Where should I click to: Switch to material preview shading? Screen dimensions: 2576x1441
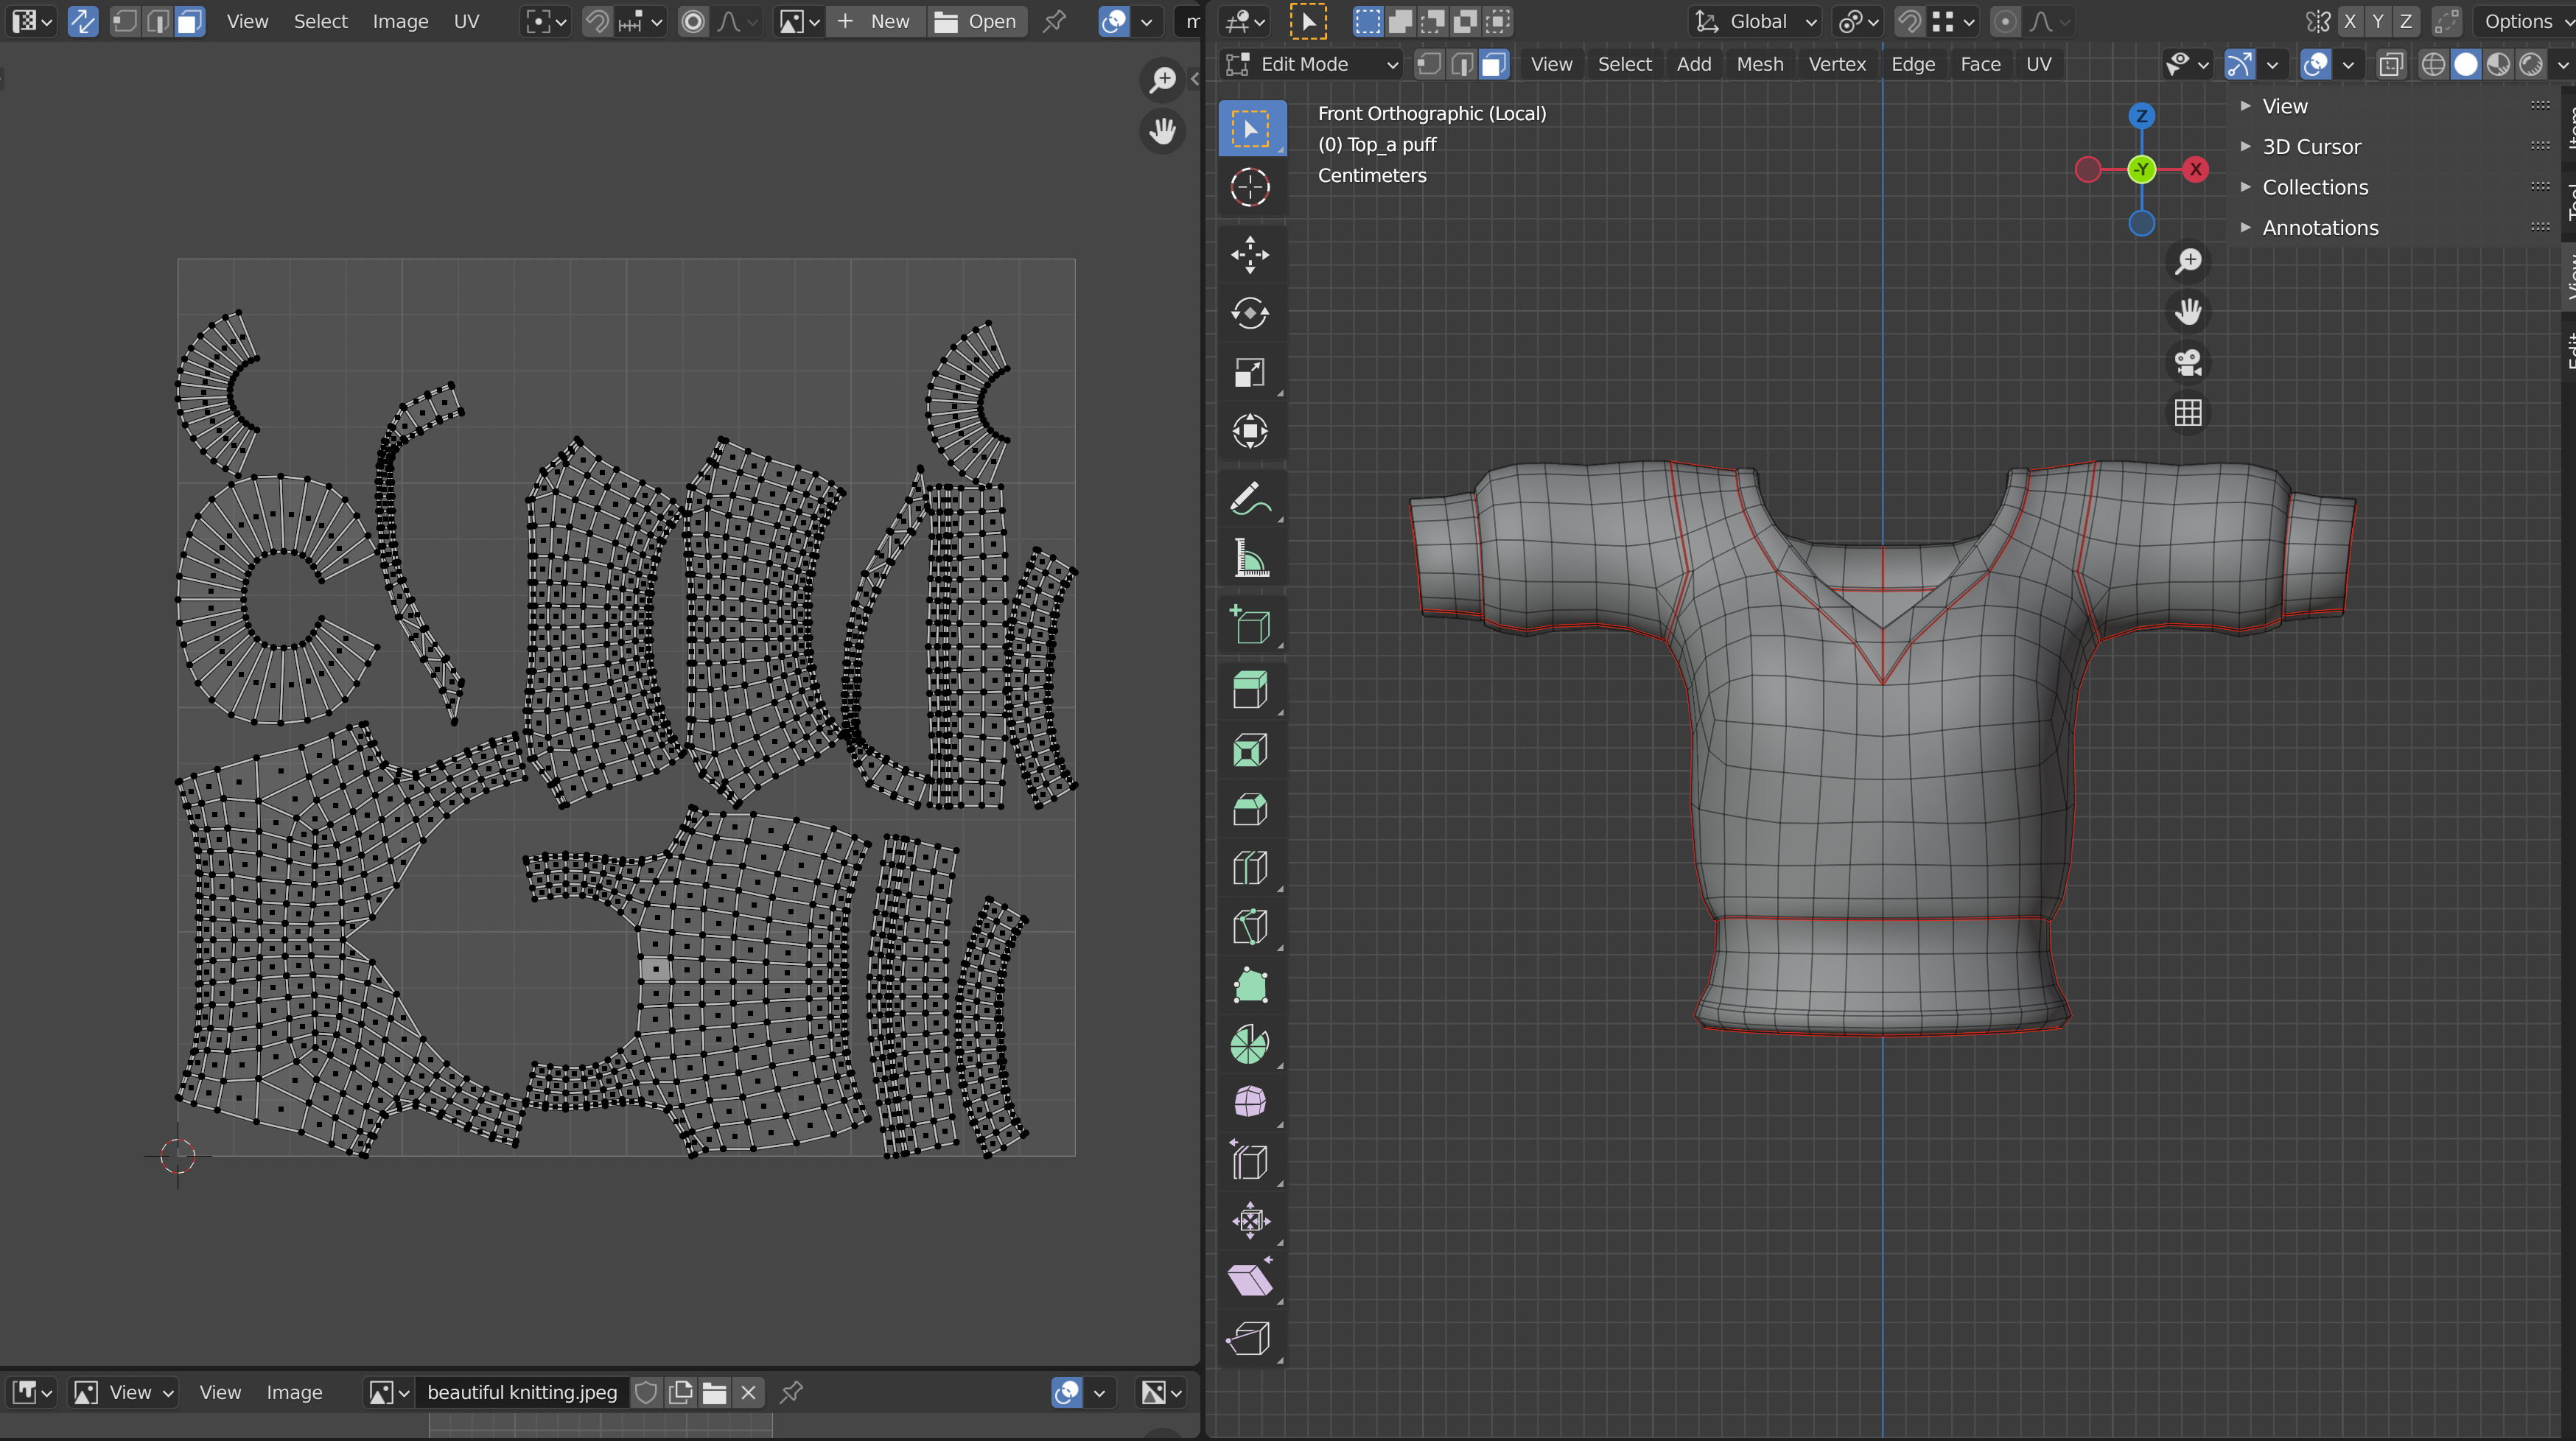(x=2498, y=64)
